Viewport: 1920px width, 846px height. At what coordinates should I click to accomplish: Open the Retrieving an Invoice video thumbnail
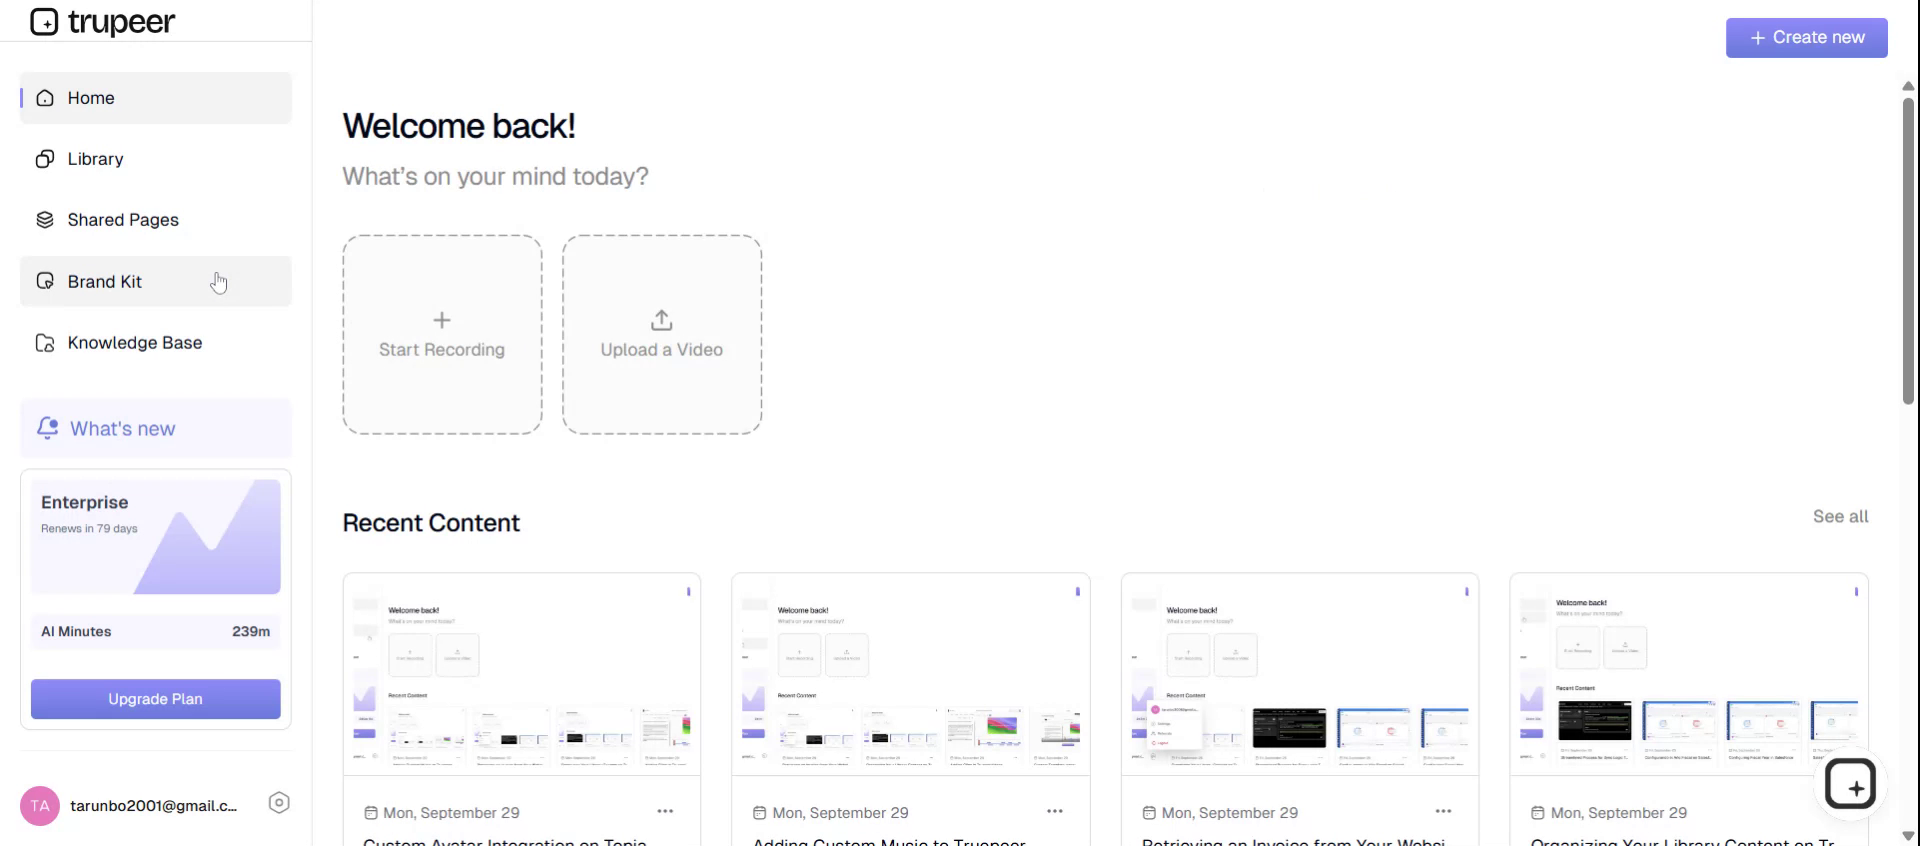[x=1300, y=674]
